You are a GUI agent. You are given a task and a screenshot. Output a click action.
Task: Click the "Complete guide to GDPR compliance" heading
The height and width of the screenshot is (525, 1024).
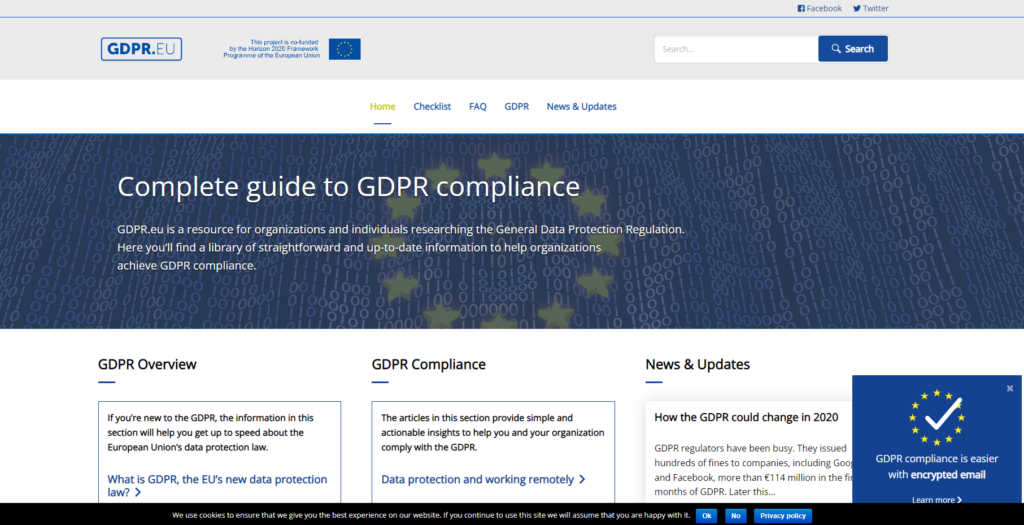tap(349, 187)
